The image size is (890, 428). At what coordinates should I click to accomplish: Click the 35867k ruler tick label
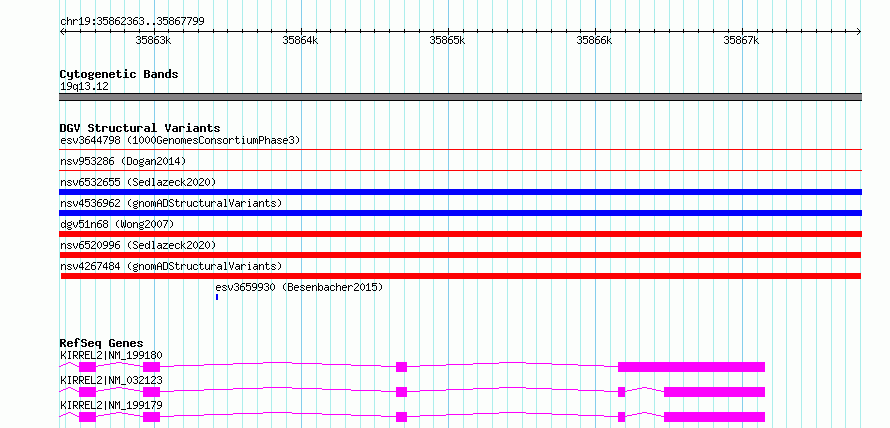[741, 40]
